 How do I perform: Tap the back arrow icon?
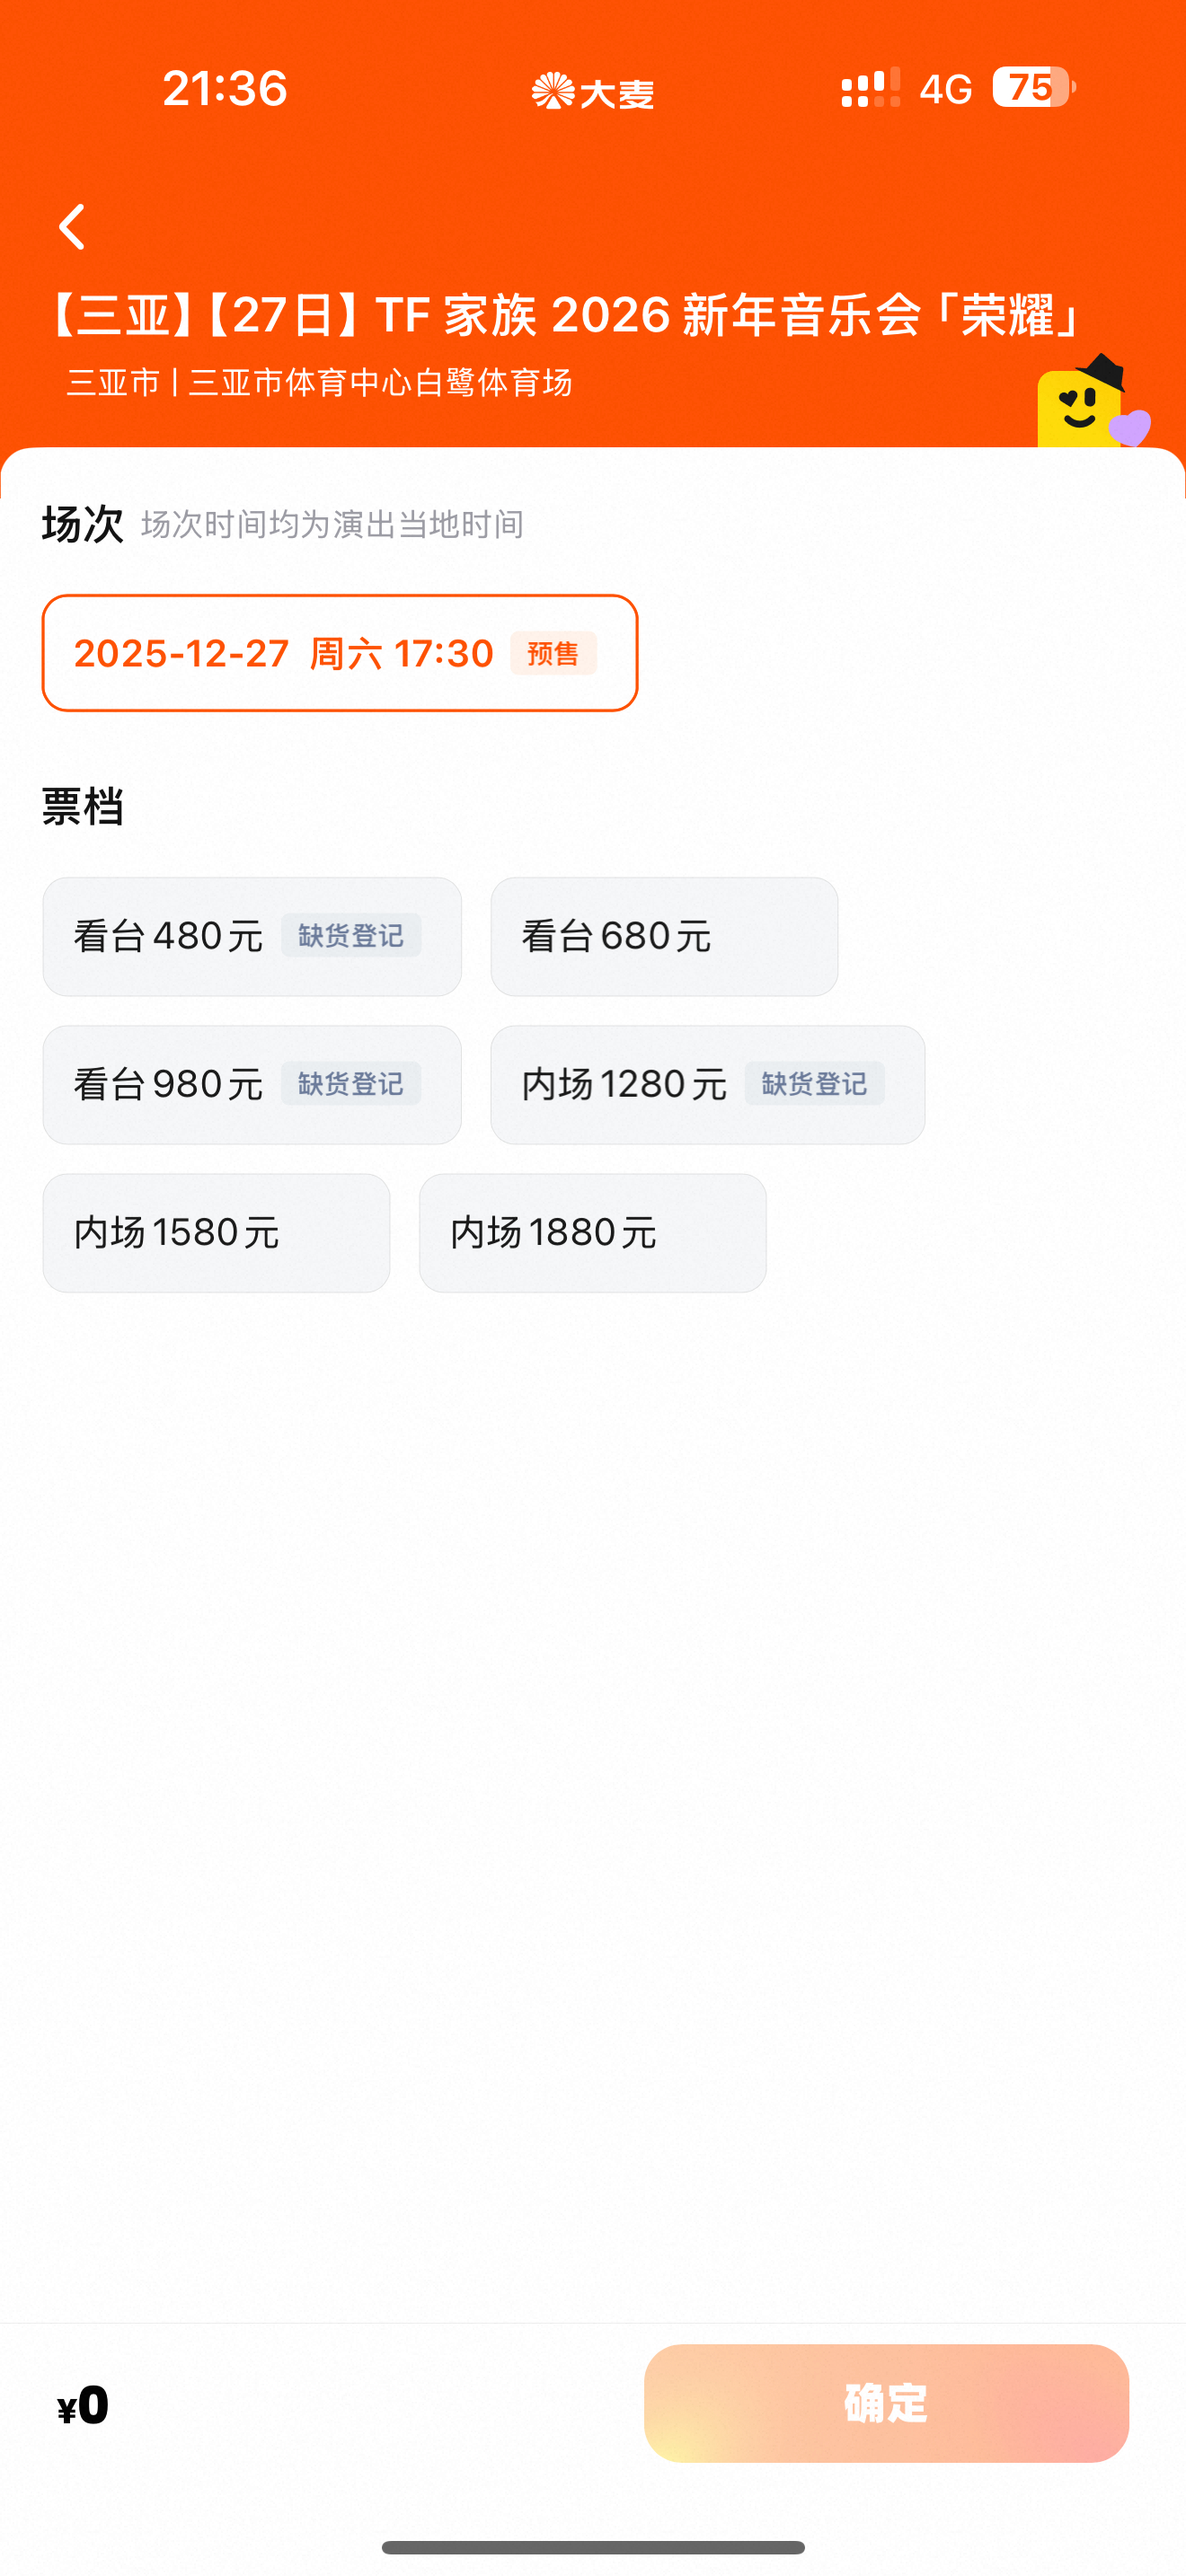[72, 227]
